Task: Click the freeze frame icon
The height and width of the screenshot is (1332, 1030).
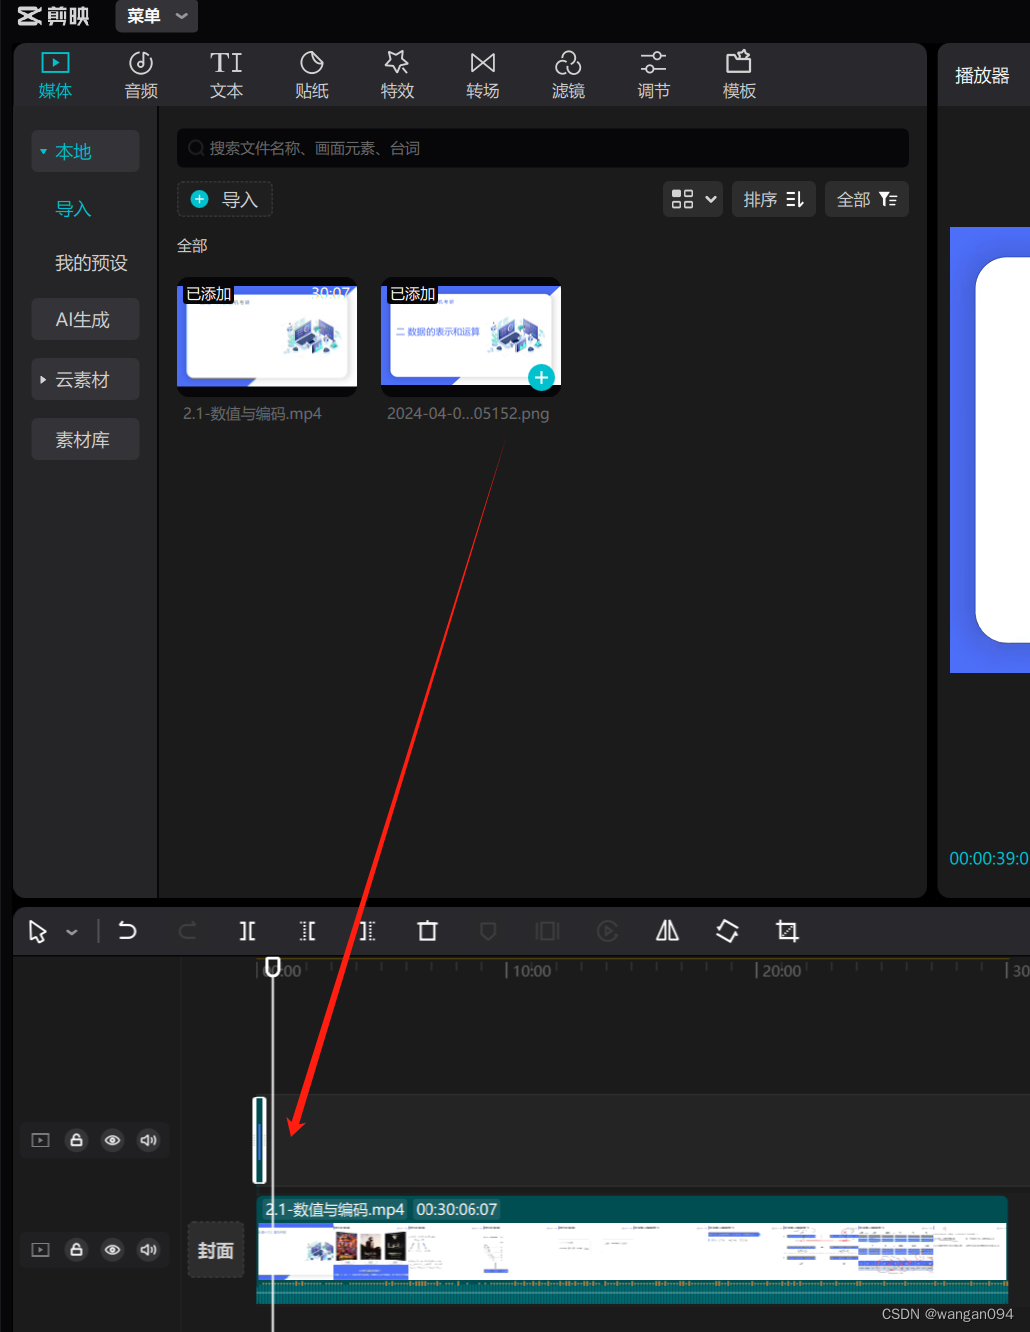Action: (x=547, y=931)
